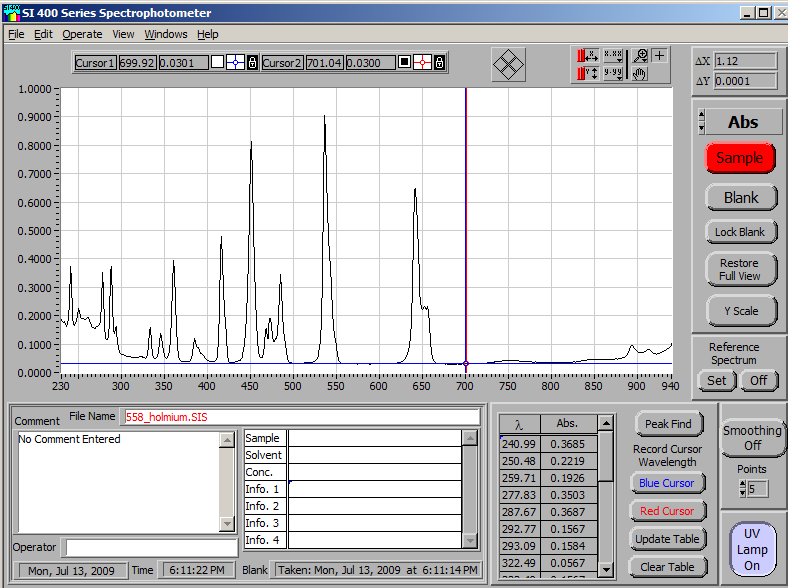Click the red Sample button
The height and width of the screenshot is (588, 788).
pos(740,158)
